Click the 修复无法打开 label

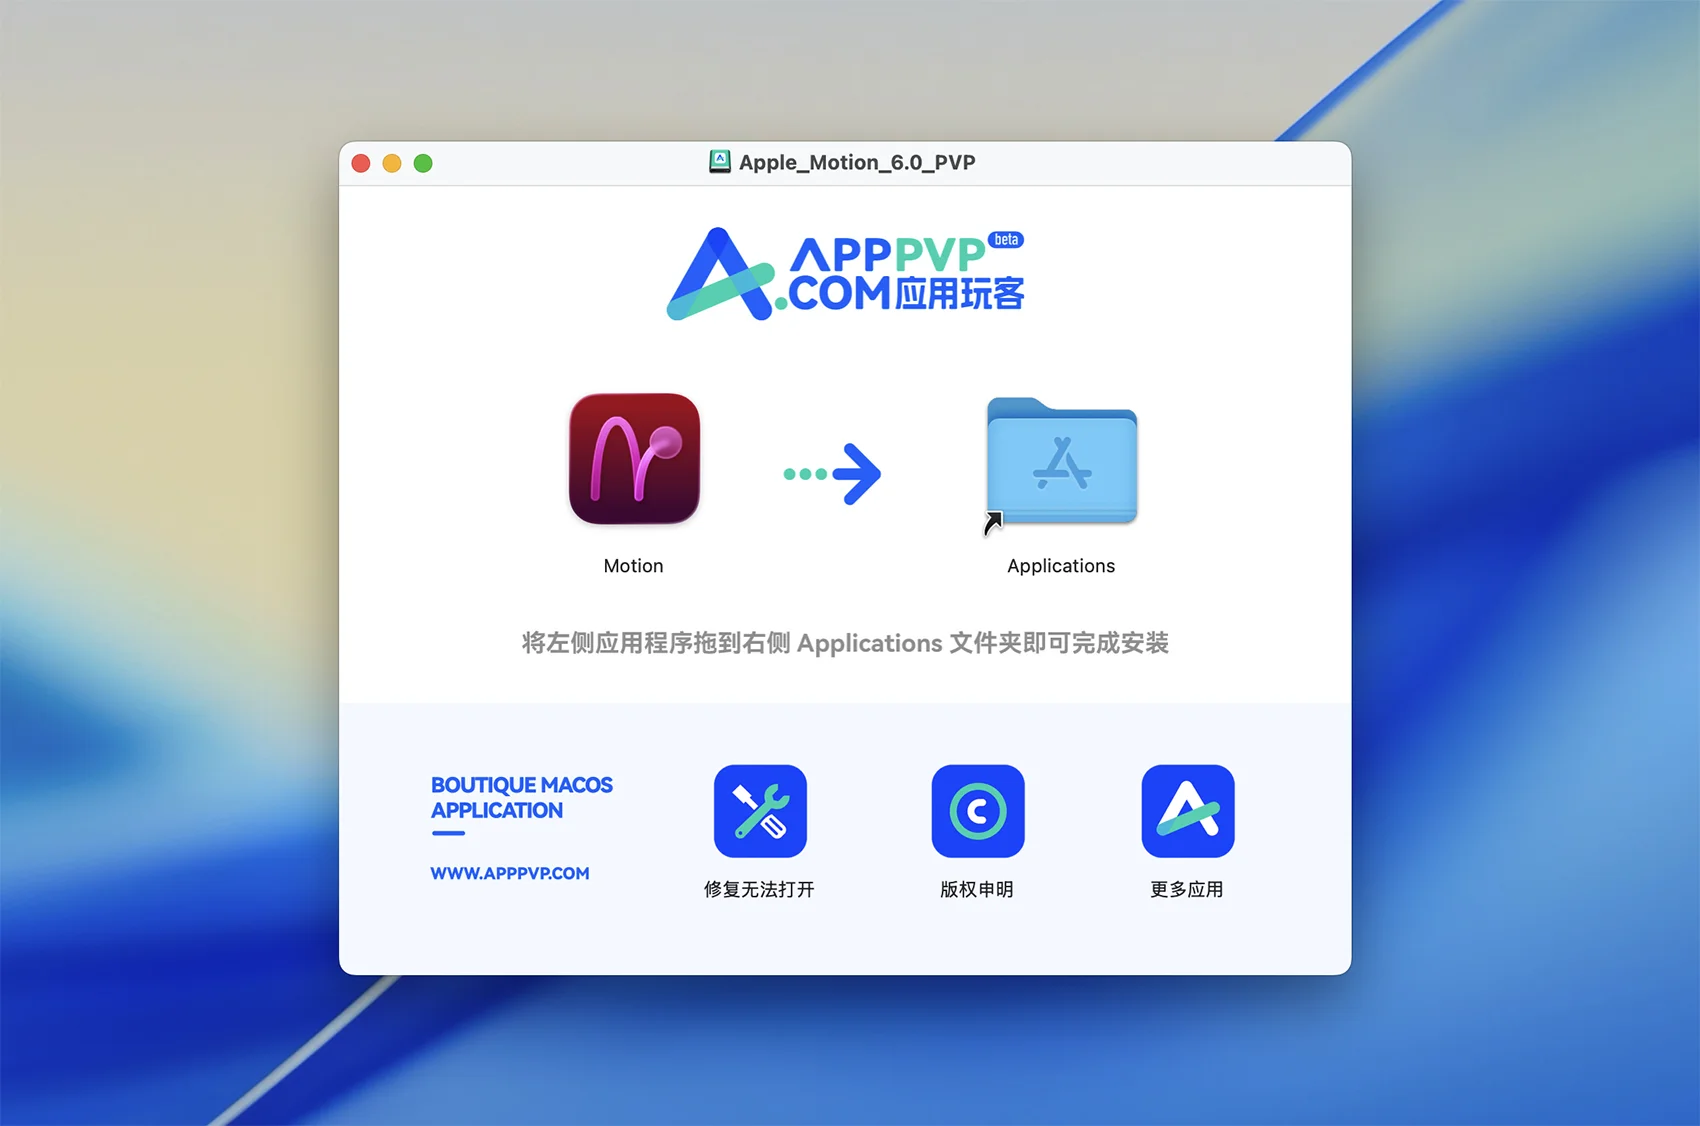pyautogui.click(x=759, y=889)
